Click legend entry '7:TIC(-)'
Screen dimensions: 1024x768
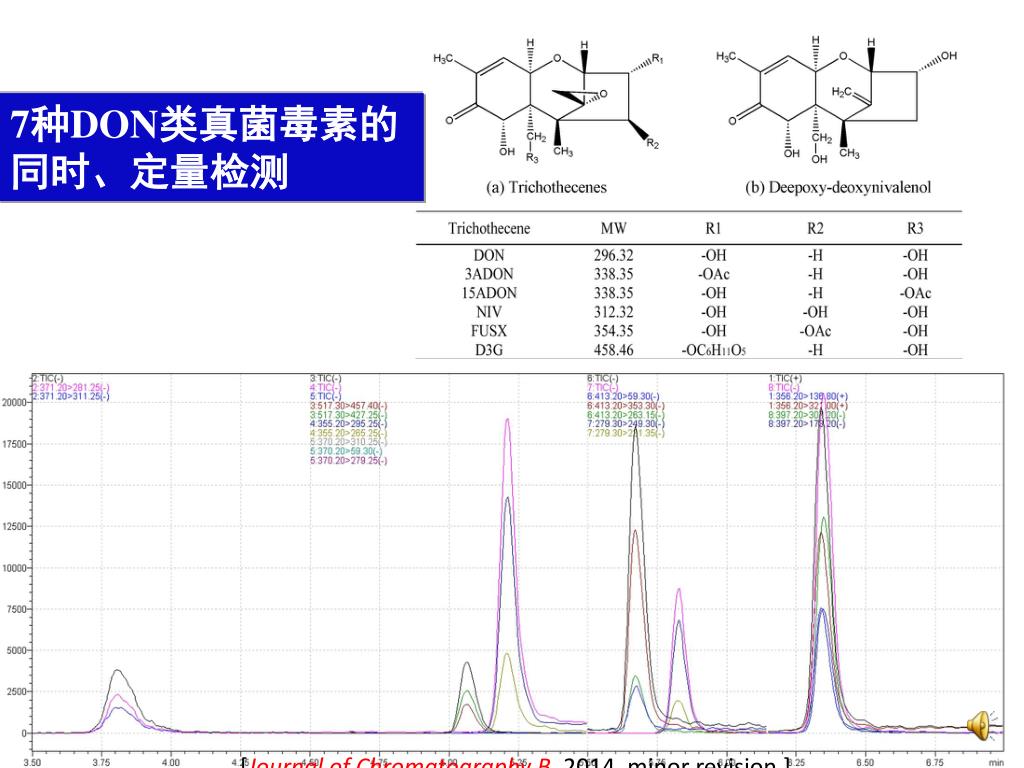coord(603,387)
